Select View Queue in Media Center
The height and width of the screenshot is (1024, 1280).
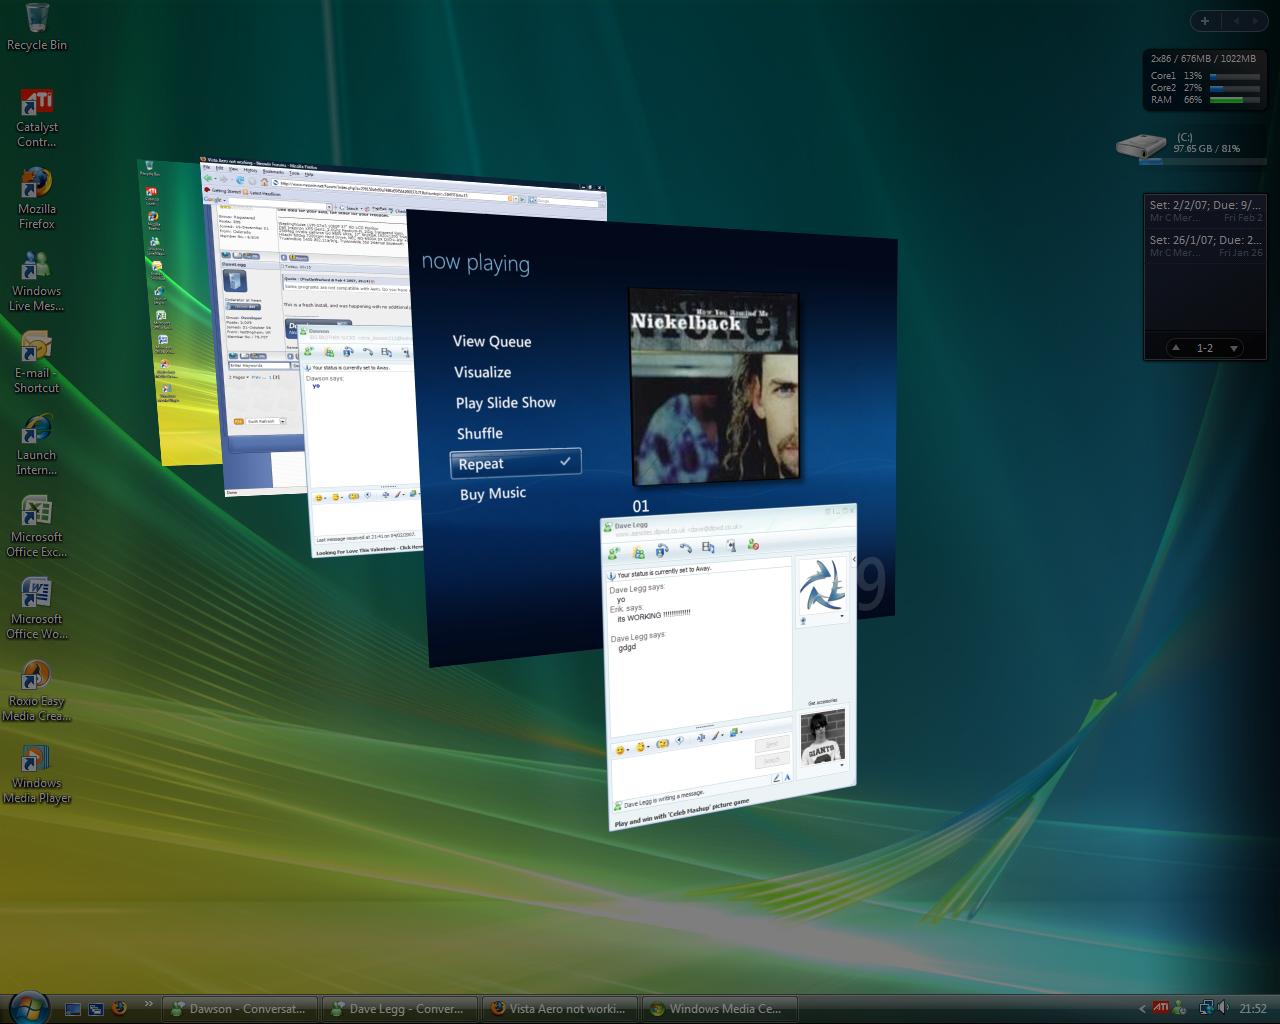491,341
